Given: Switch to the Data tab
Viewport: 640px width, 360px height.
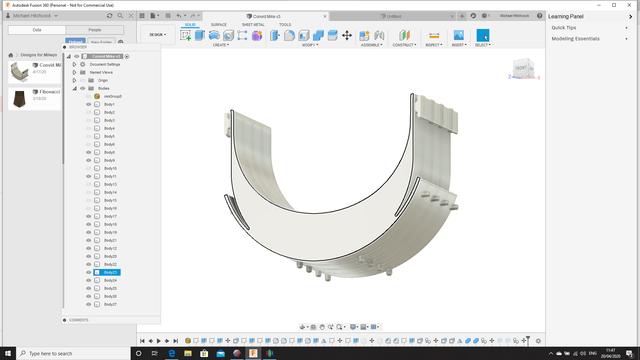Looking at the screenshot, I should (x=37, y=30).
